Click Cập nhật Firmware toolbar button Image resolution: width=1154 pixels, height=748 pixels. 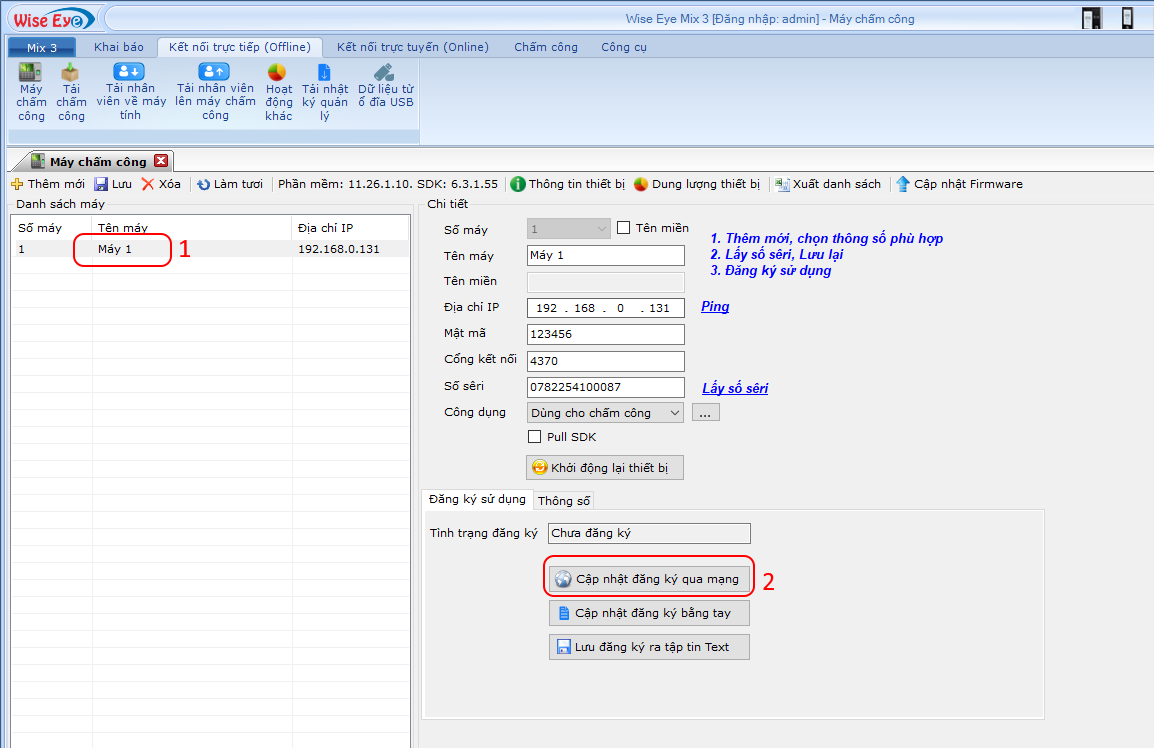[959, 184]
